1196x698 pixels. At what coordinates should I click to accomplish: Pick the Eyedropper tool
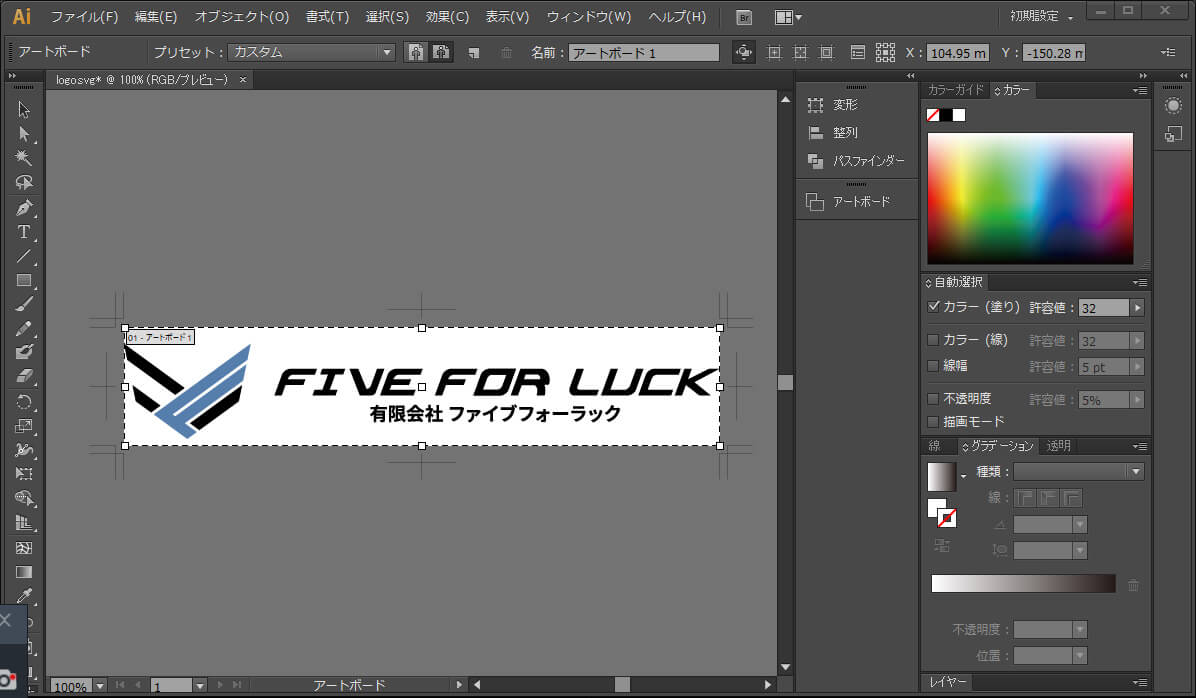[x=24, y=596]
